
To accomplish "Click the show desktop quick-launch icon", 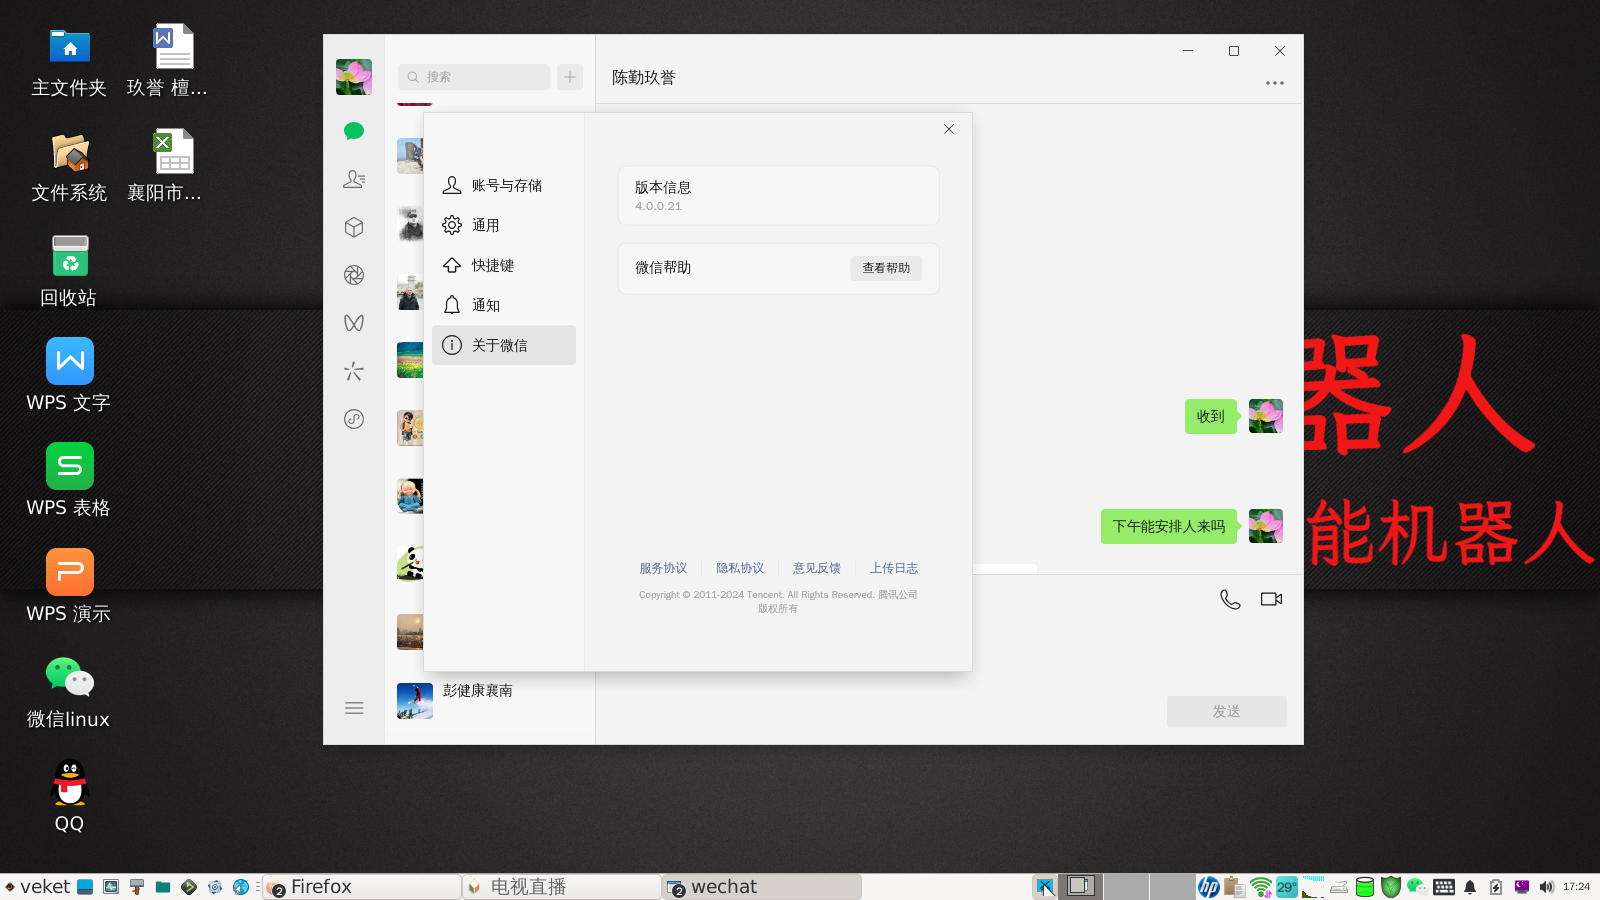I will (85, 887).
